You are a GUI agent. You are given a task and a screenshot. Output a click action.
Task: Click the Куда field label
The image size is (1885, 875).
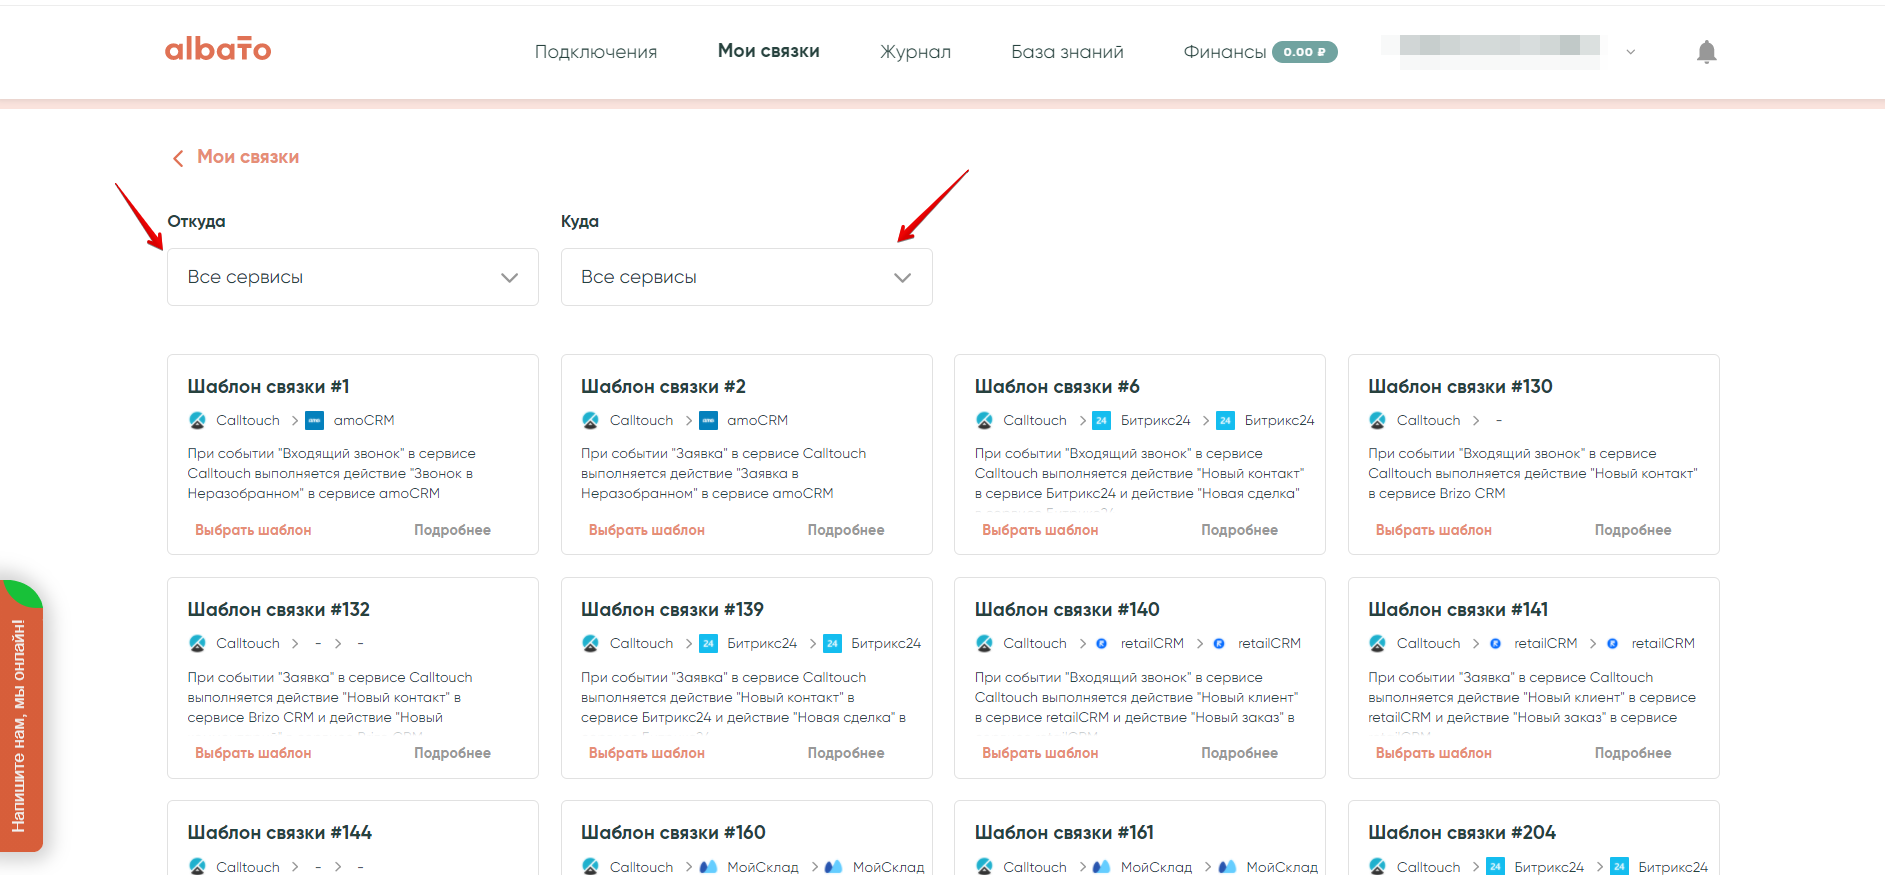pyautogui.click(x=580, y=221)
